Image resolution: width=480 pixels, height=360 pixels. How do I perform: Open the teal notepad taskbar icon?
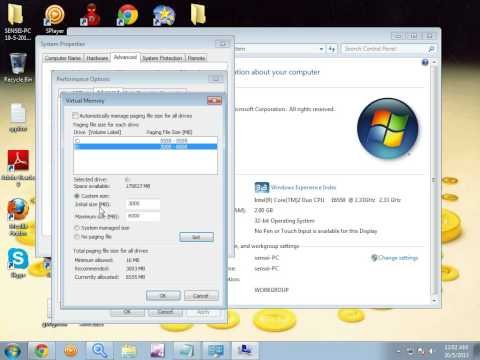point(186,351)
